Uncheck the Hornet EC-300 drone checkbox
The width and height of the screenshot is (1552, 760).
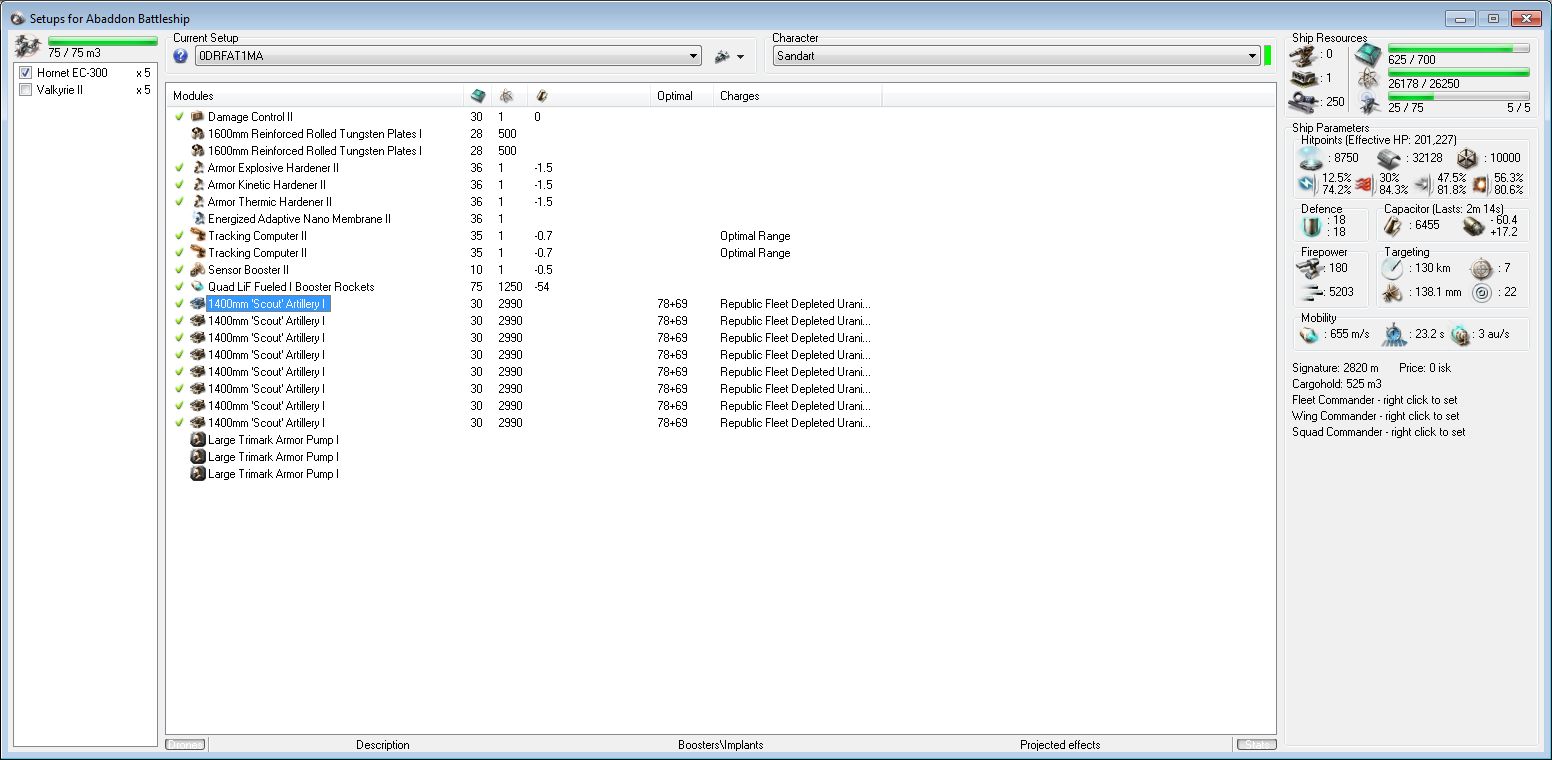click(26, 73)
